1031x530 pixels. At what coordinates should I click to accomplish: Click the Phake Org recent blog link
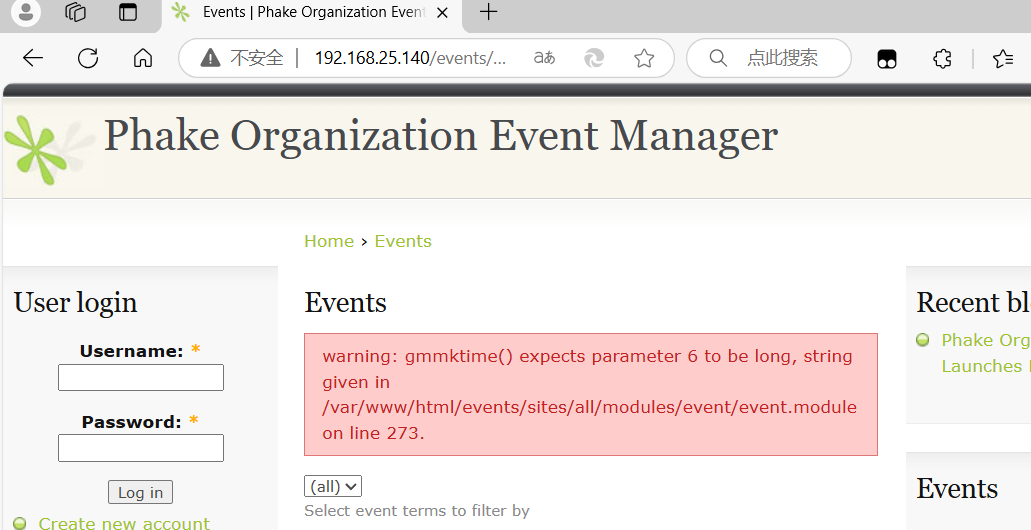click(x=986, y=352)
